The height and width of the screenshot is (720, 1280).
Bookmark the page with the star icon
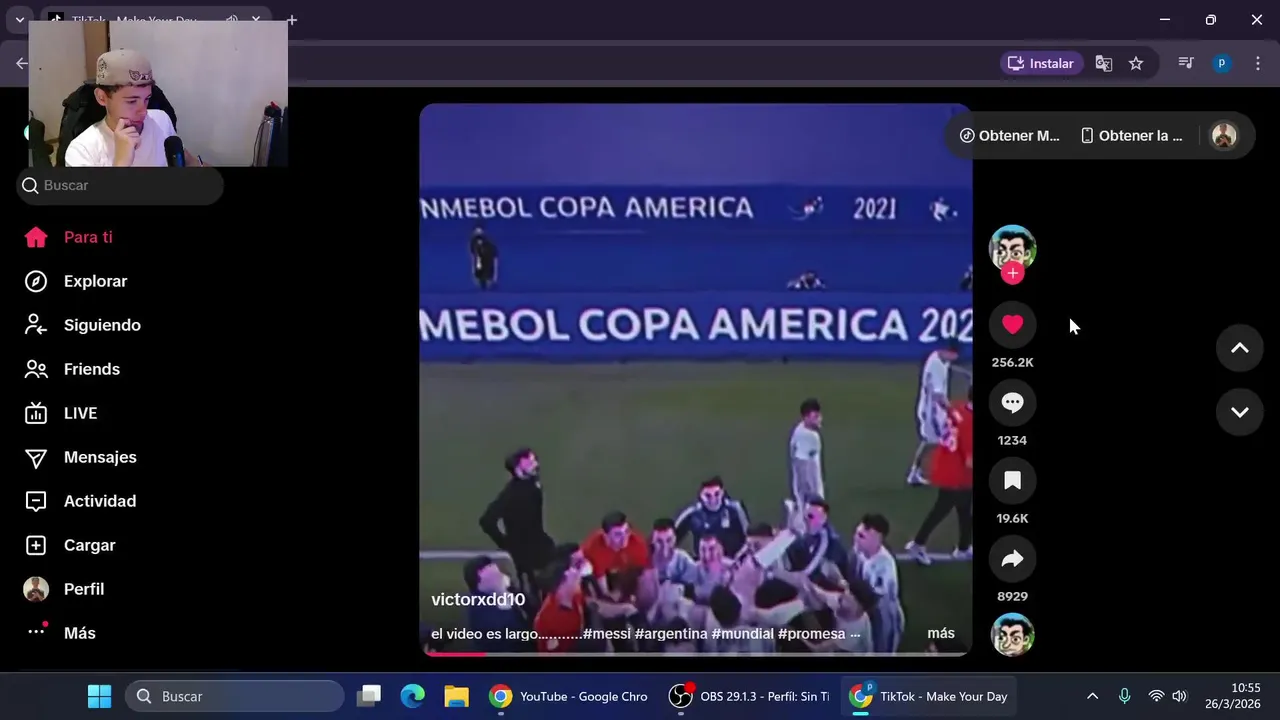tap(1136, 63)
